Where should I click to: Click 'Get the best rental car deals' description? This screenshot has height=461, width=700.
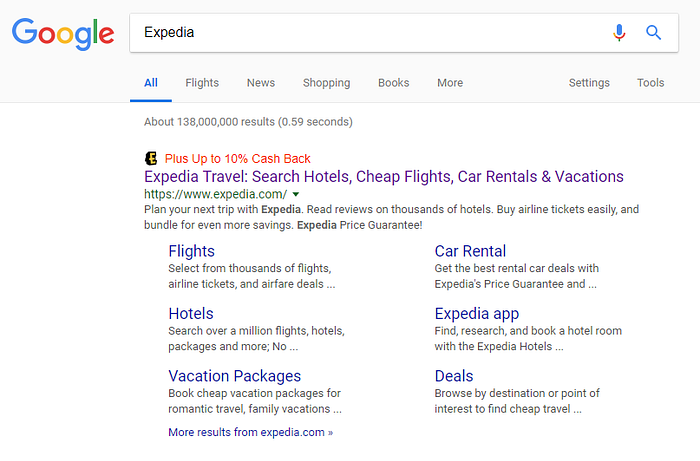[x=517, y=276]
